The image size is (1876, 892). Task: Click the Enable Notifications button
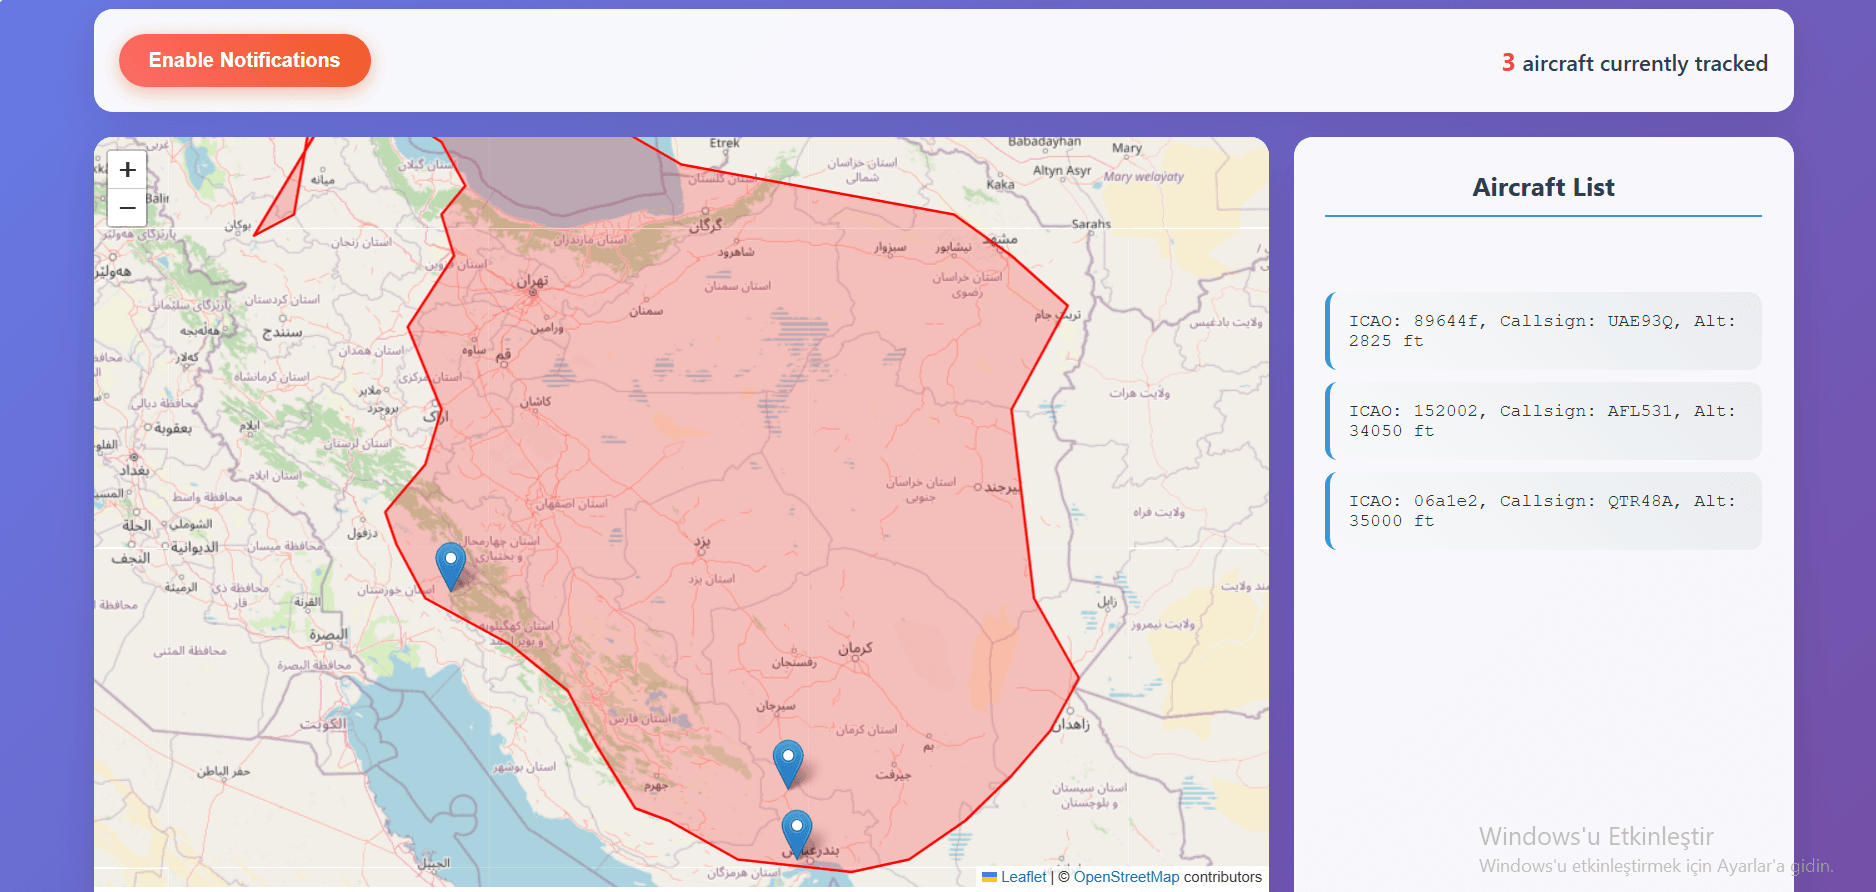point(244,60)
